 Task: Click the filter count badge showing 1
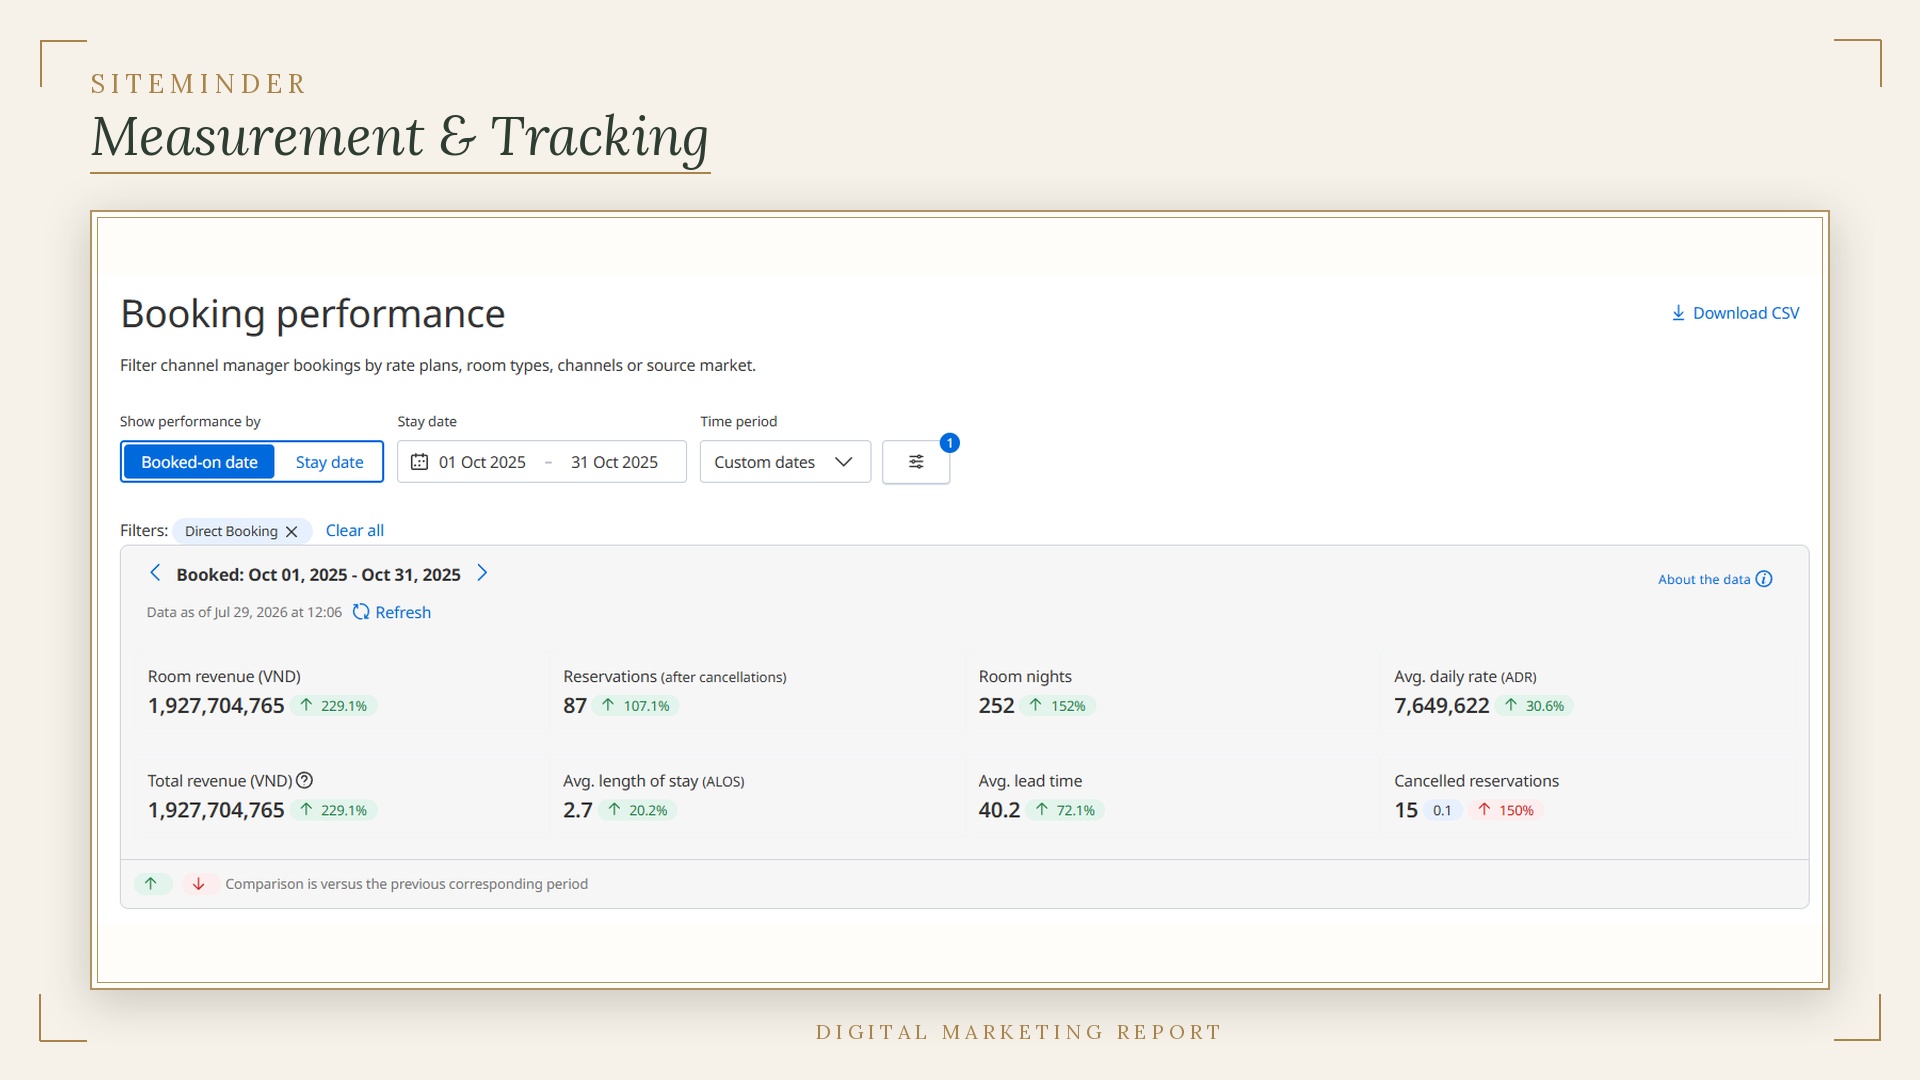pyautogui.click(x=950, y=443)
